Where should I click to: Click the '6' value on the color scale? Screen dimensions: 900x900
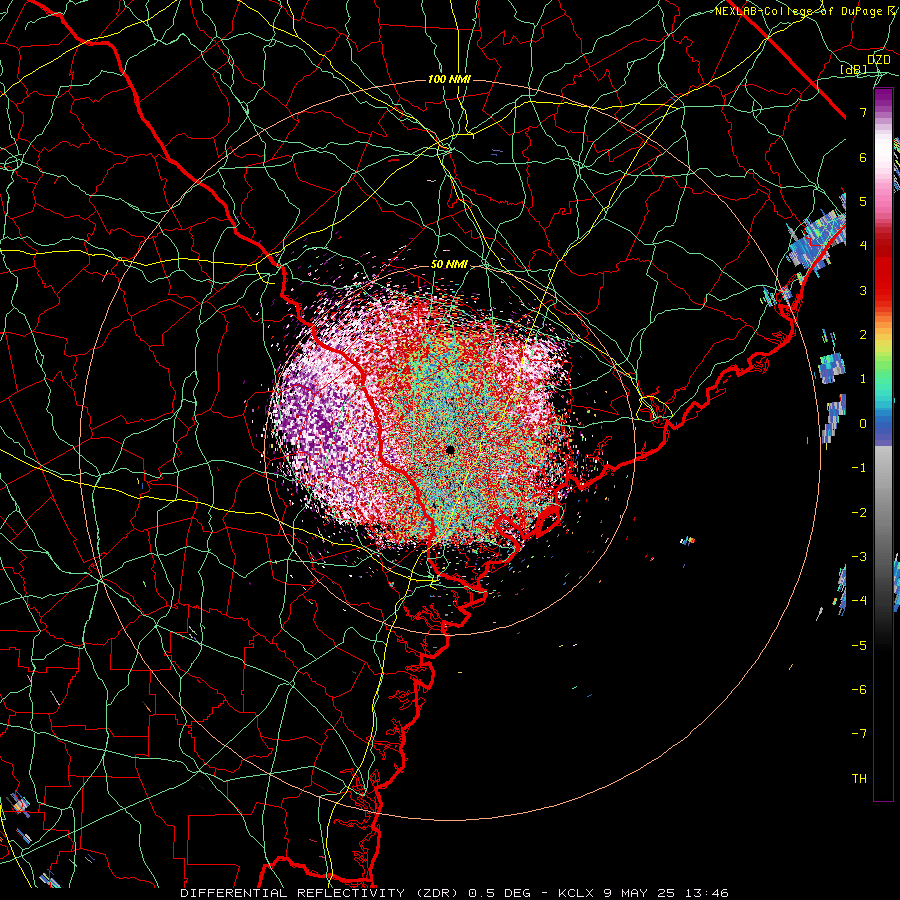point(863,157)
